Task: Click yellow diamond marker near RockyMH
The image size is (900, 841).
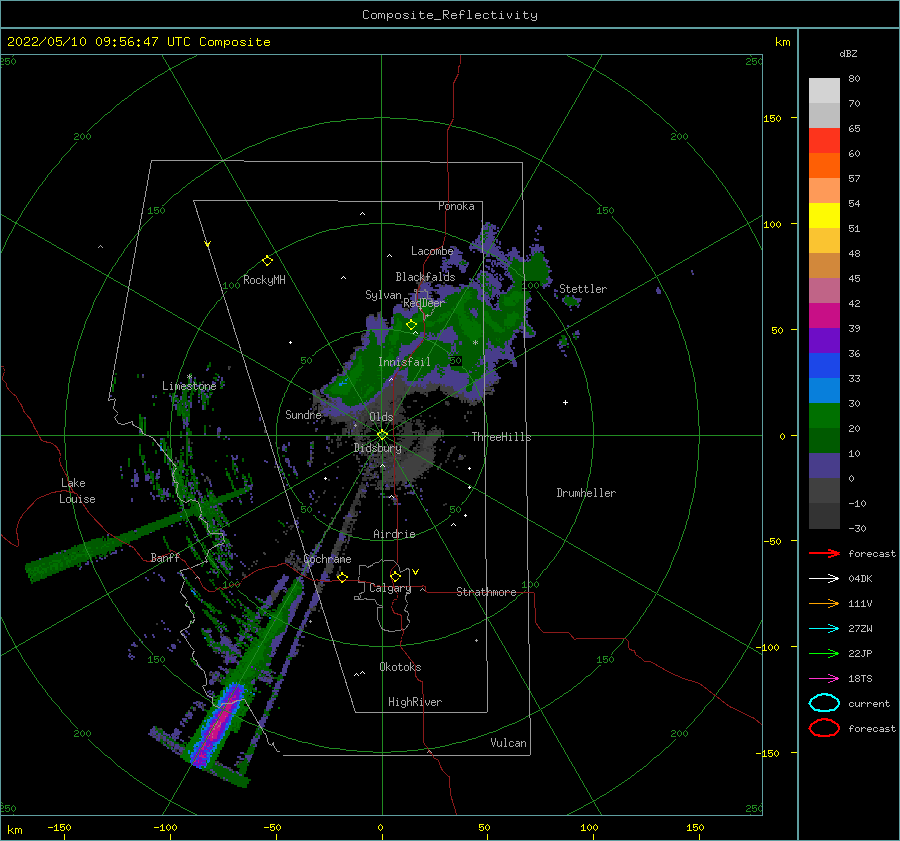Action: coord(267,261)
